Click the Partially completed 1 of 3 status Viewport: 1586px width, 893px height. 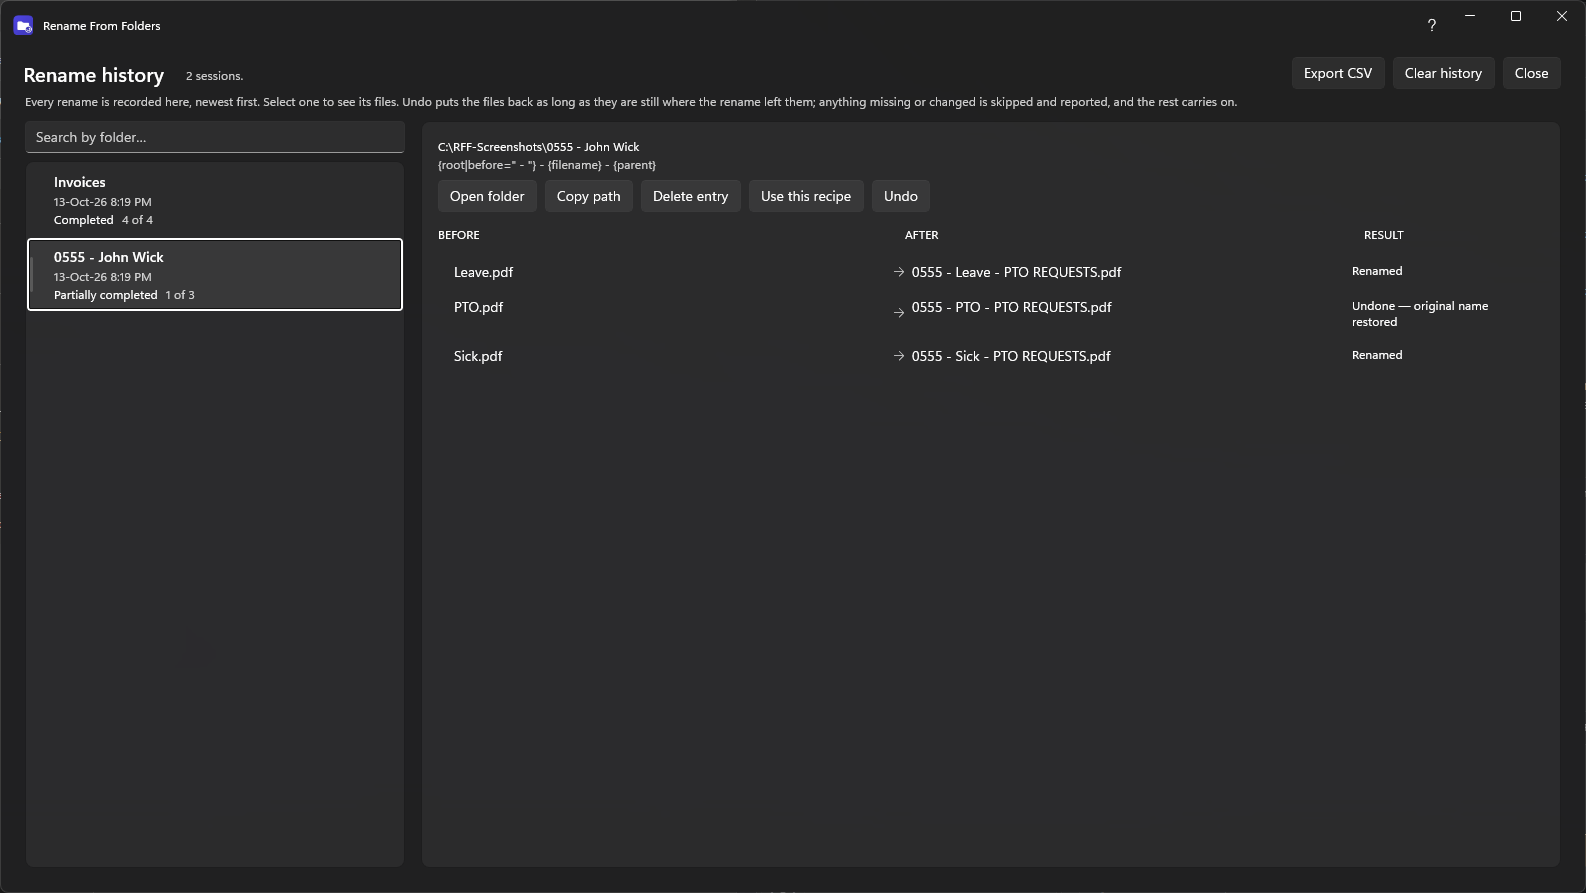124,295
